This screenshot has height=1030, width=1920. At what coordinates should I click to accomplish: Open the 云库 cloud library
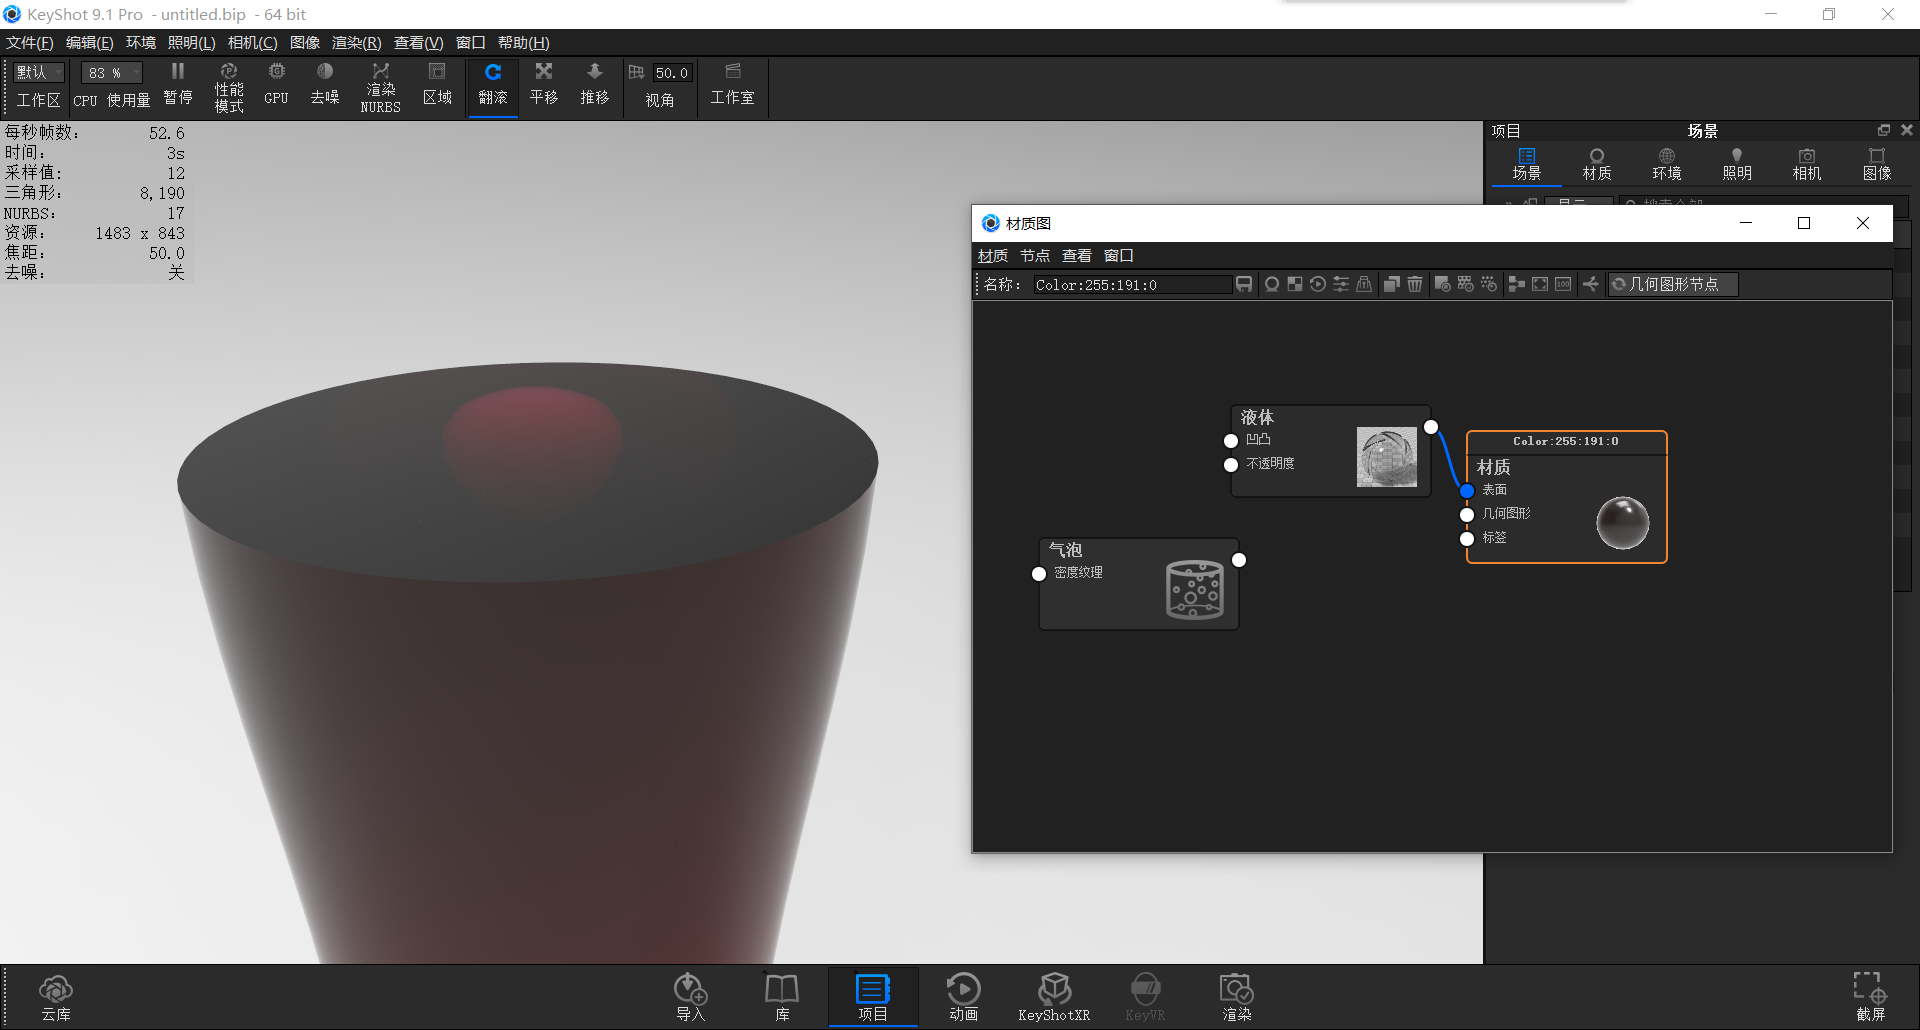tap(56, 995)
